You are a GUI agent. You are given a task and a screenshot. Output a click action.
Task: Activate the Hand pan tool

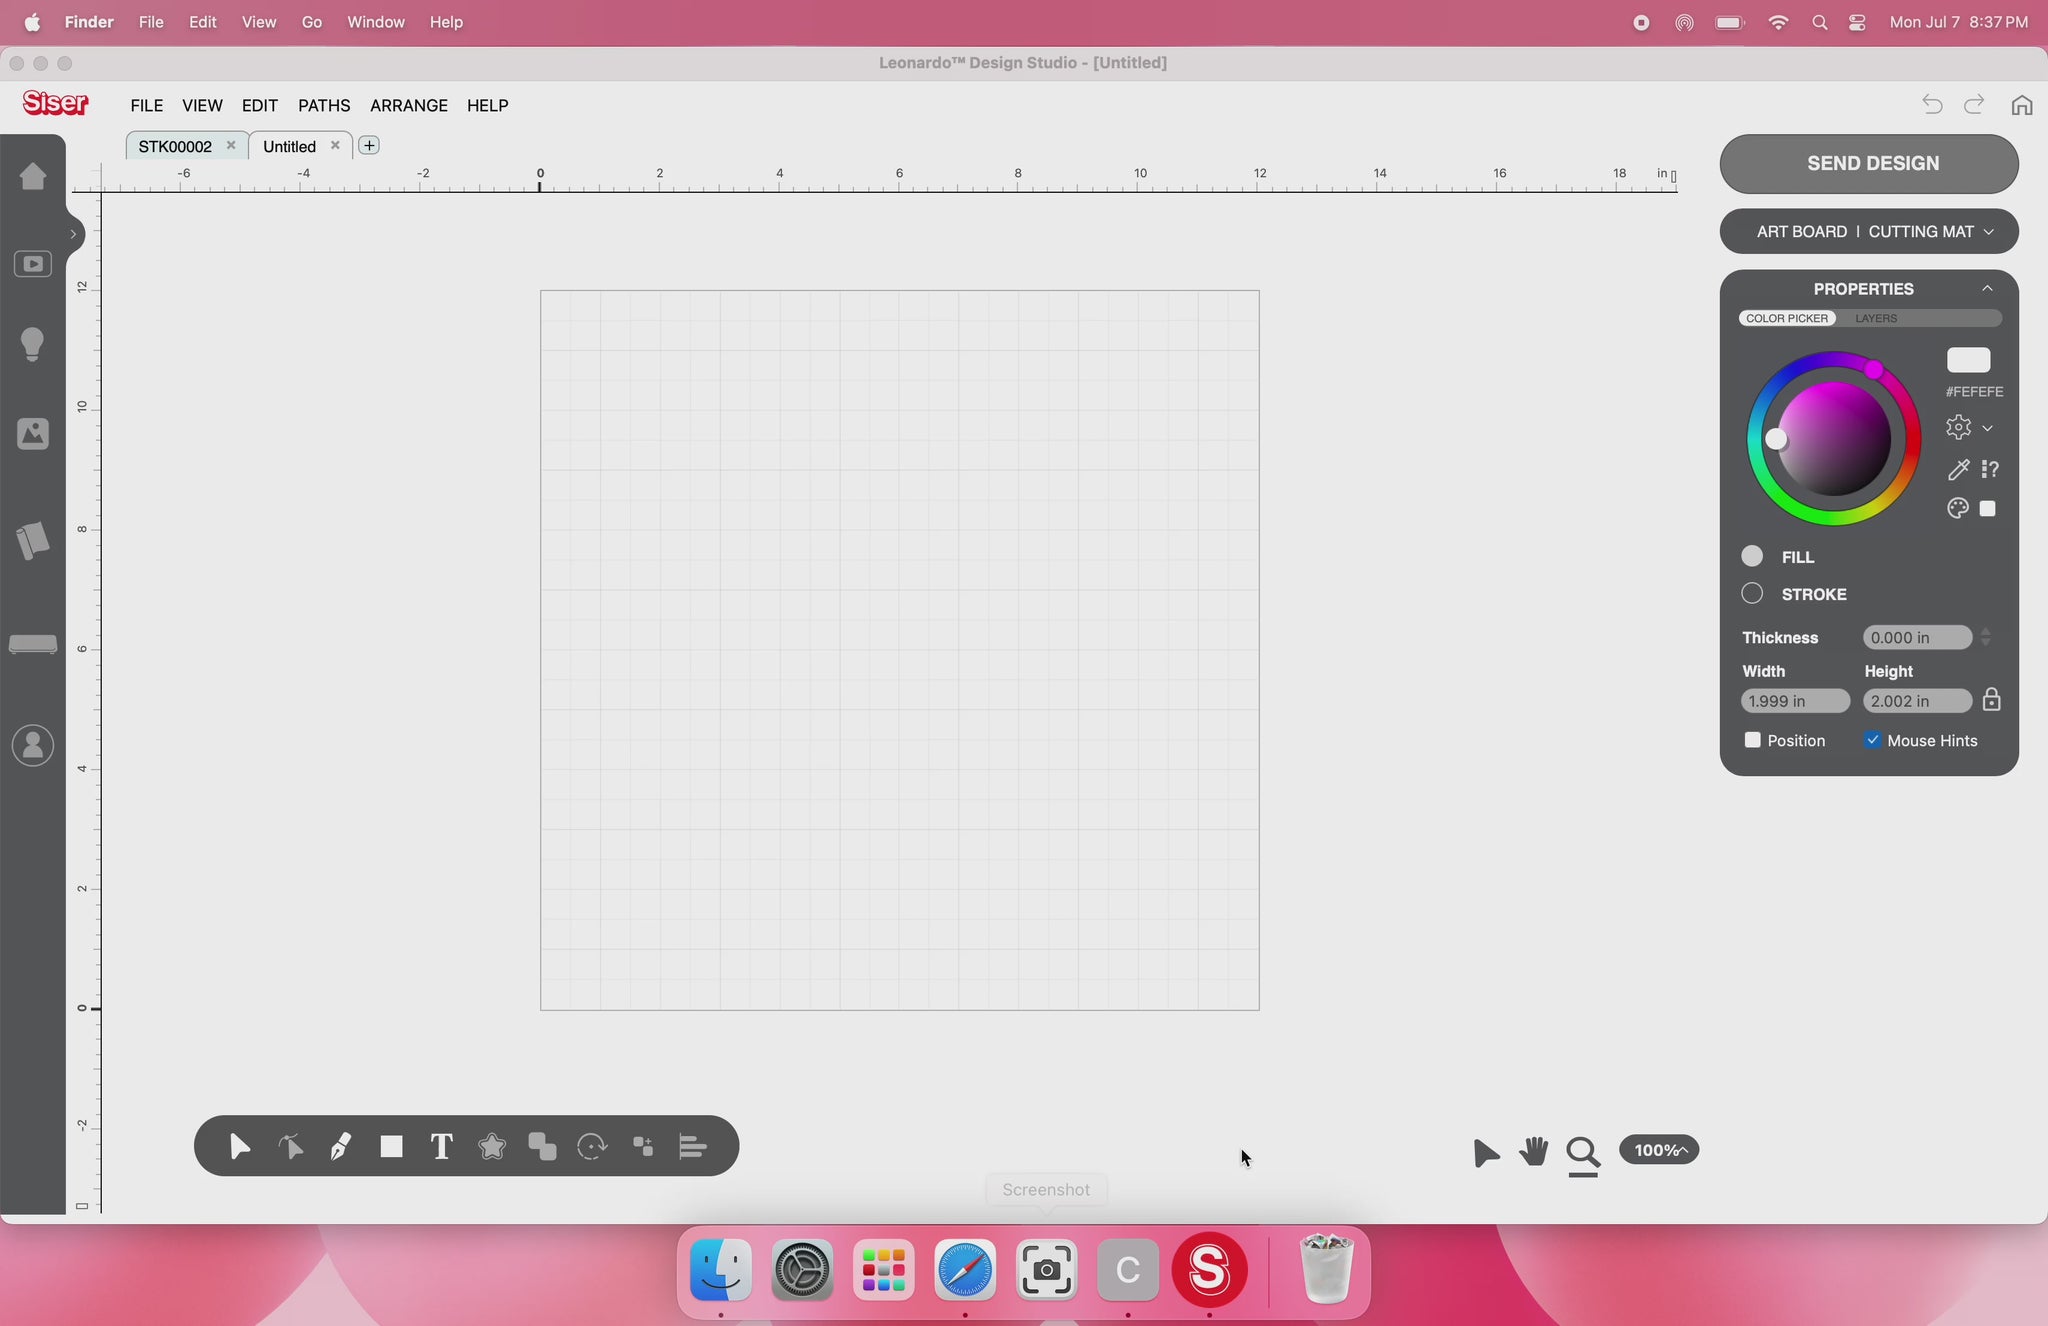tap(1533, 1152)
